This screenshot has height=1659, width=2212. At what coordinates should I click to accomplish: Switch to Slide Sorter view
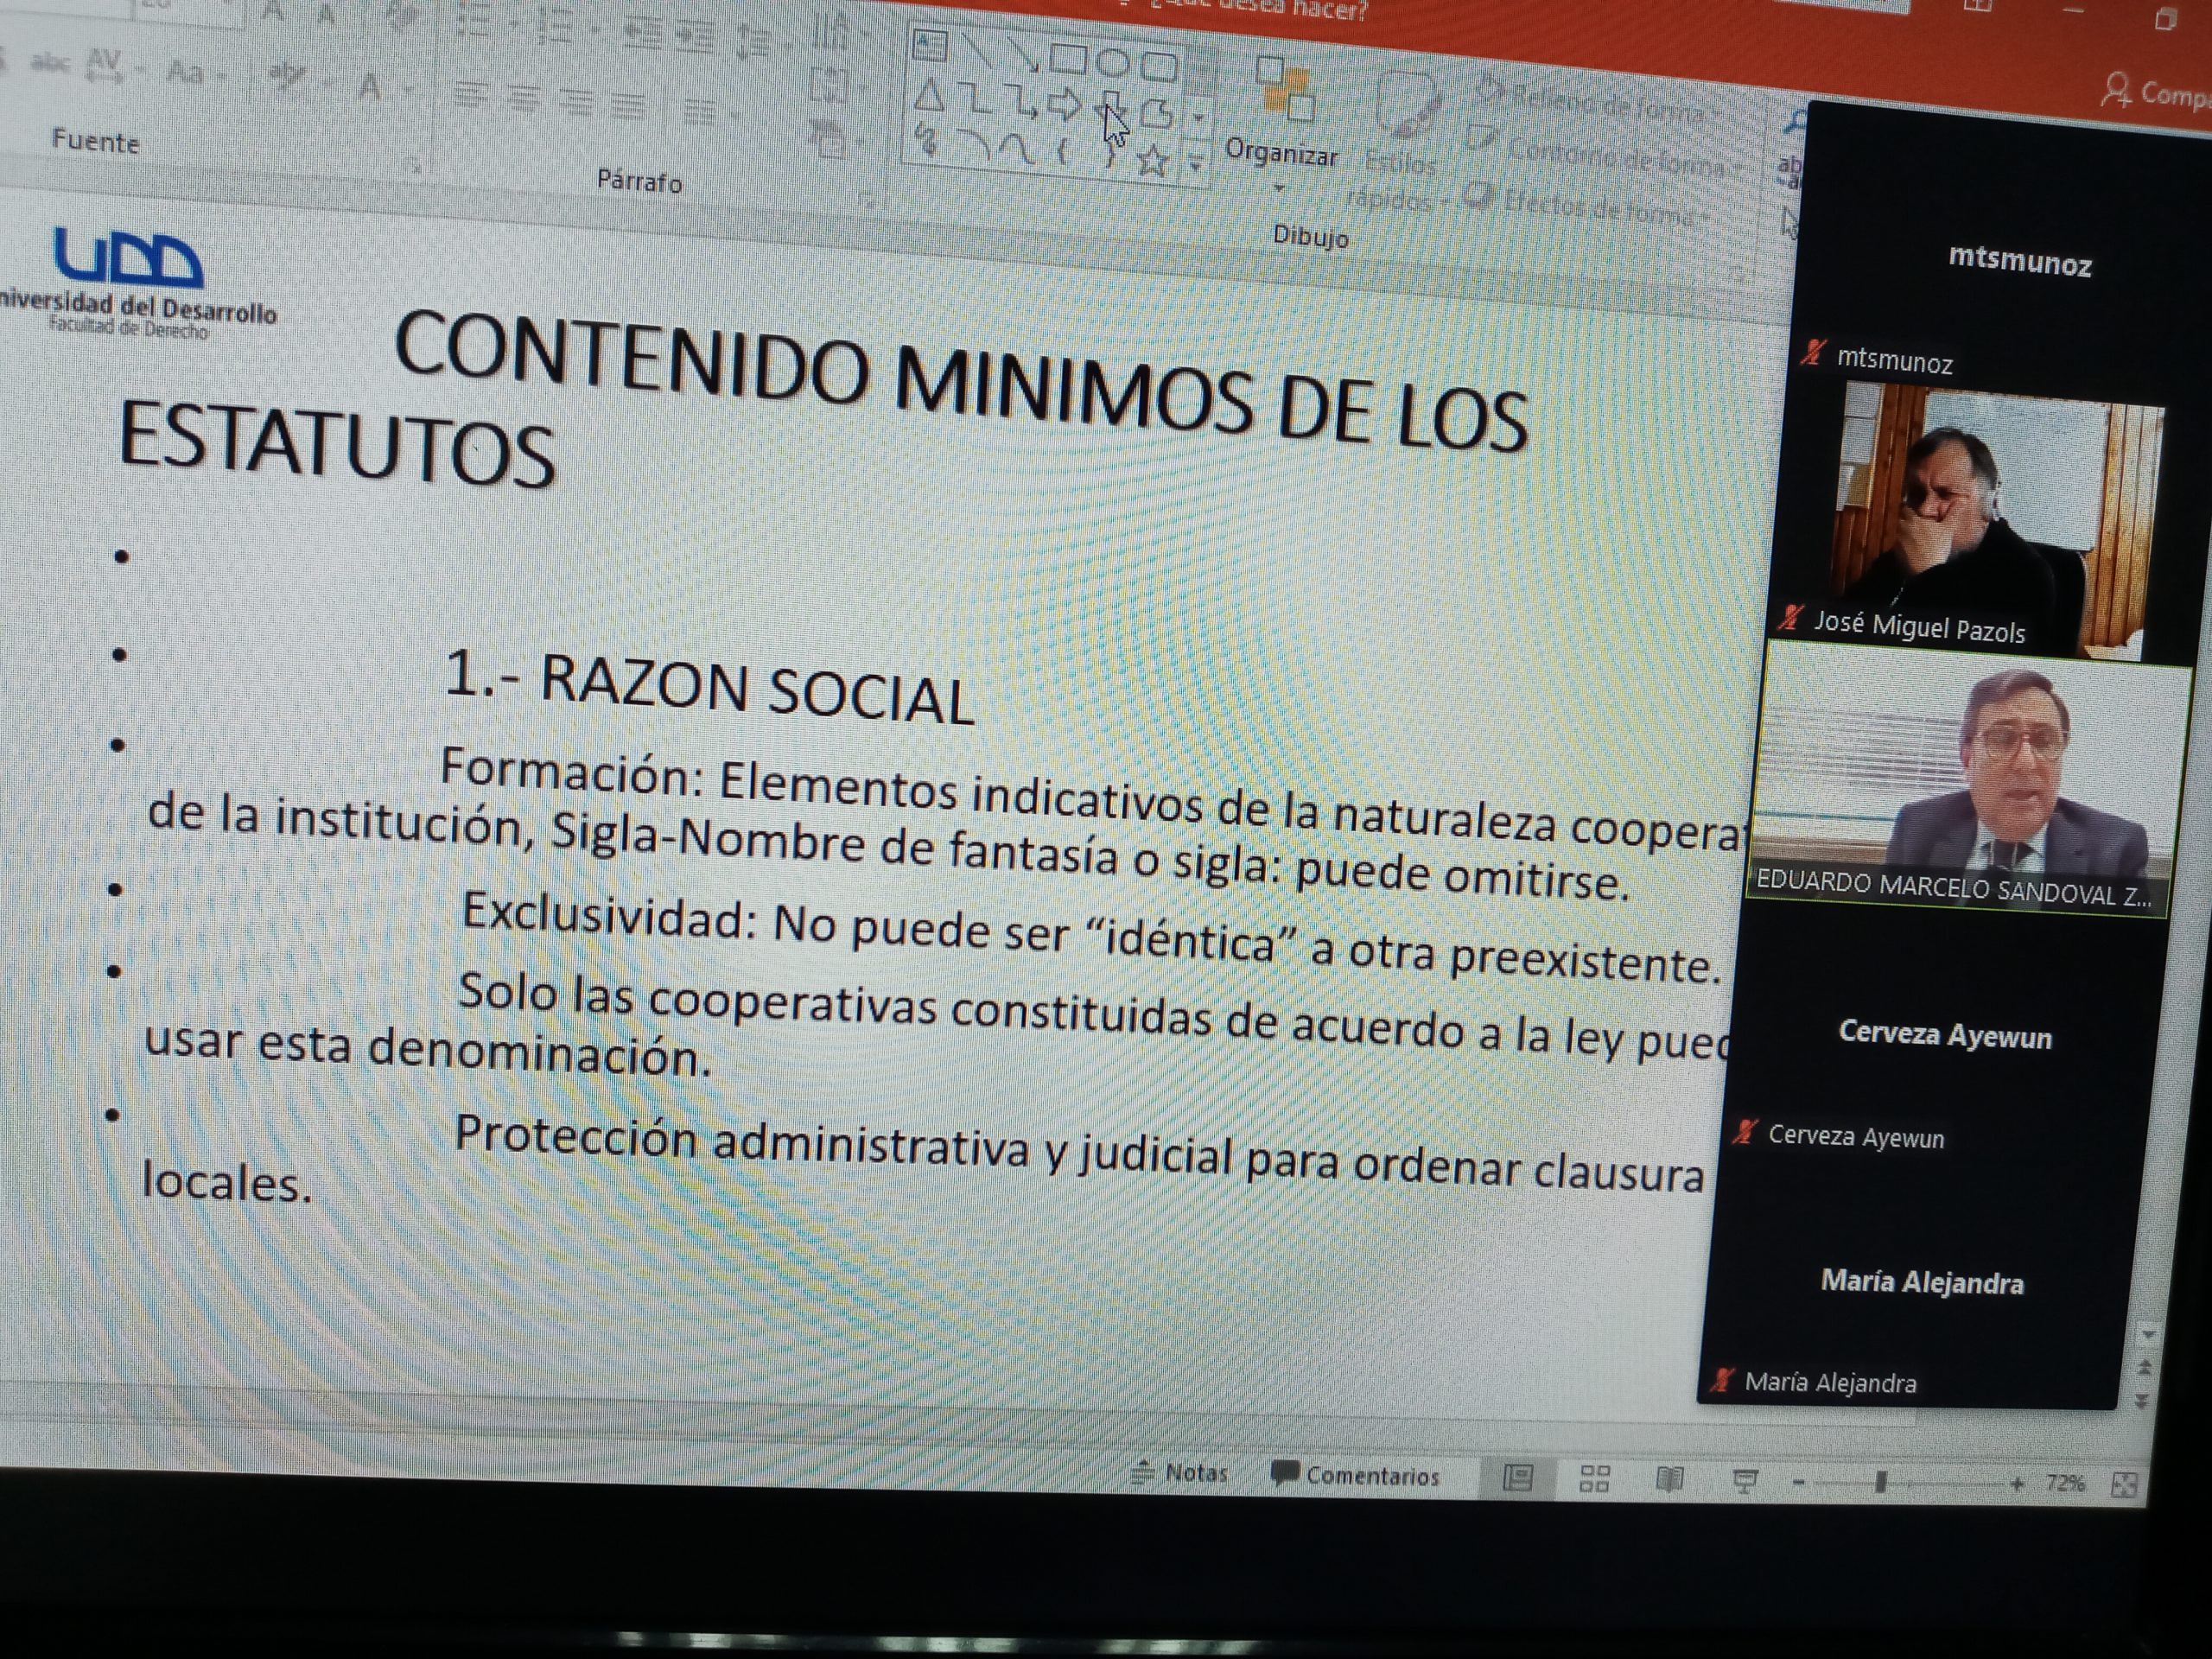pyautogui.click(x=1594, y=1478)
